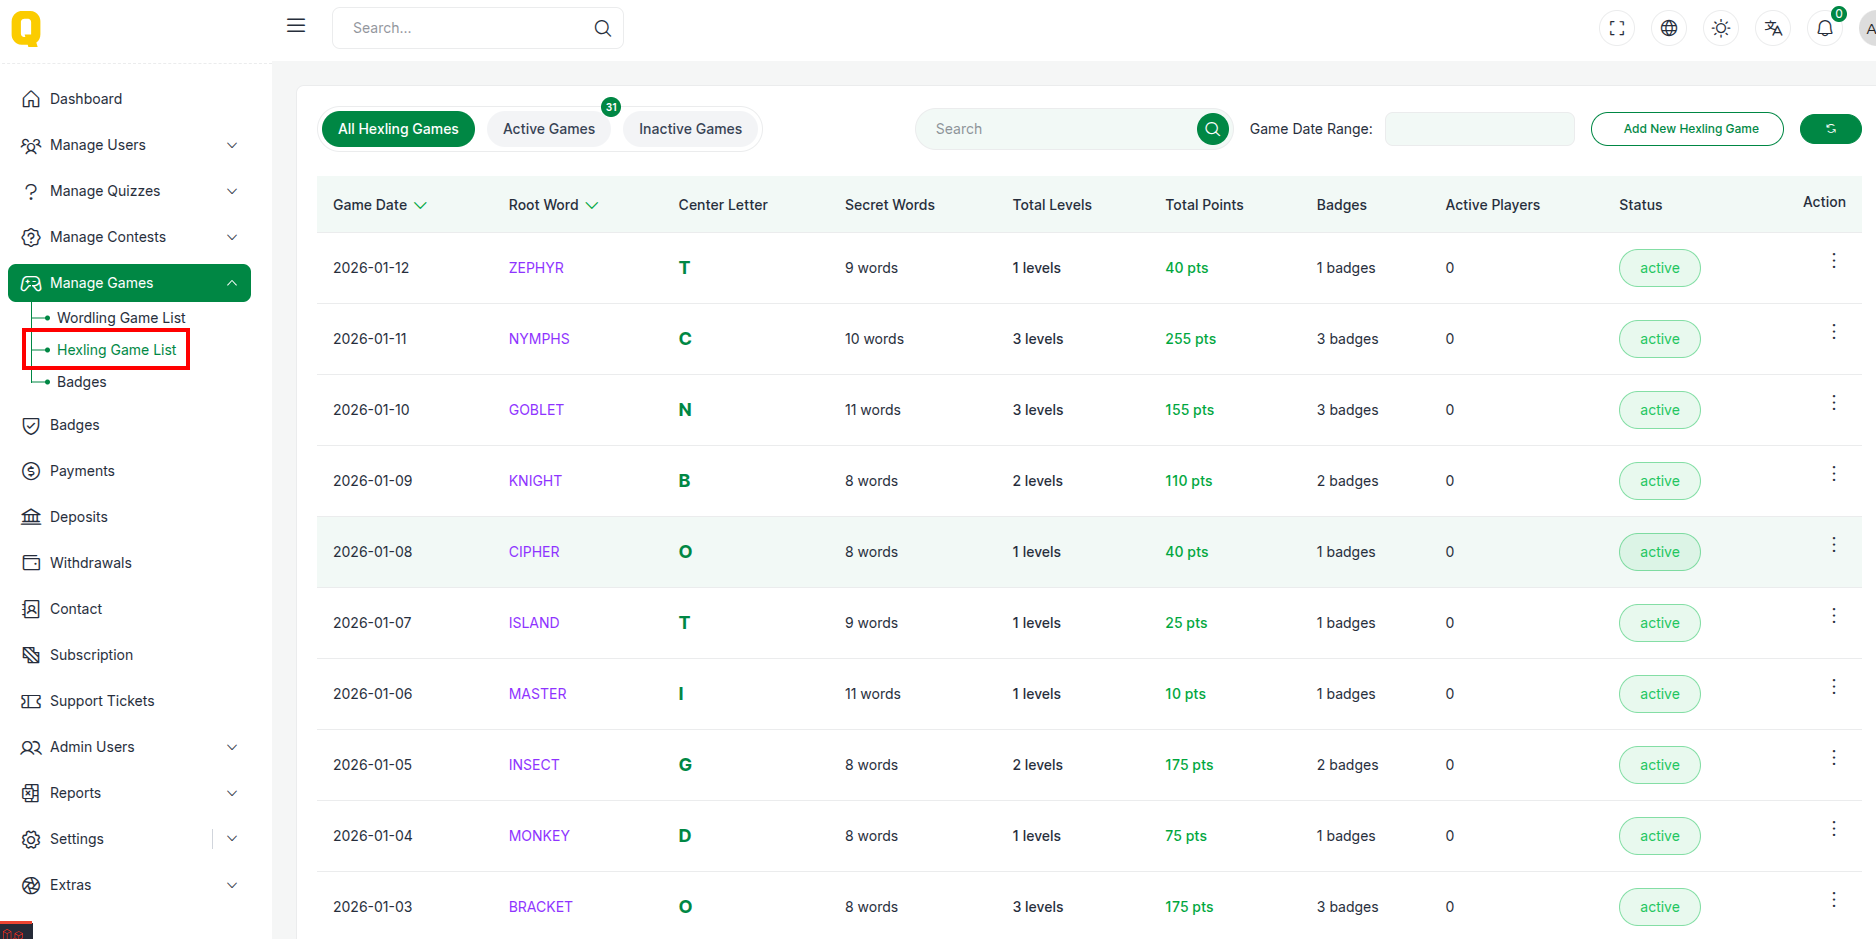Switch to the Inactive Games tab
This screenshot has width=1876, height=939.
(x=690, y=129)
